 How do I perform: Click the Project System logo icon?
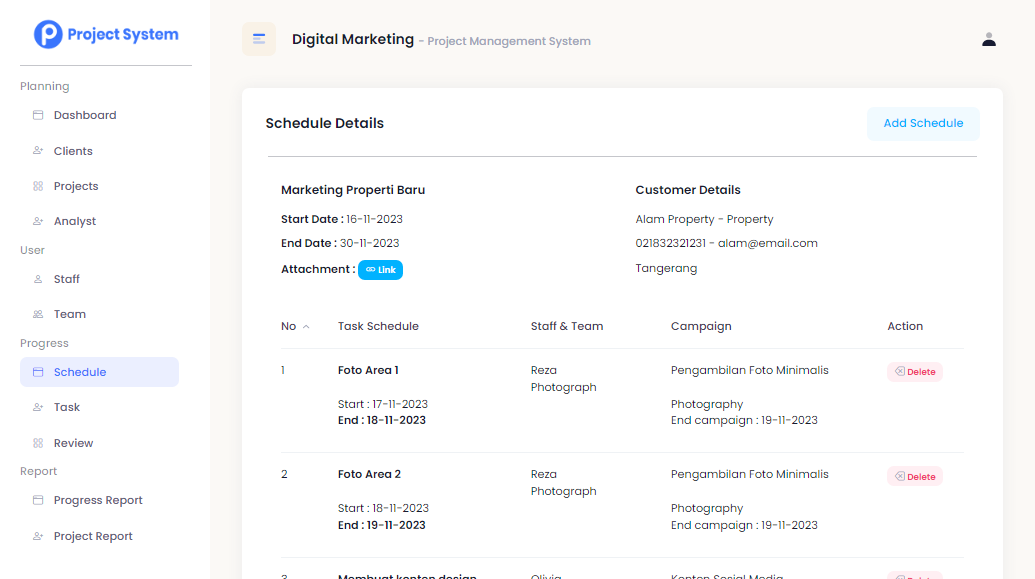pos(48,34)
